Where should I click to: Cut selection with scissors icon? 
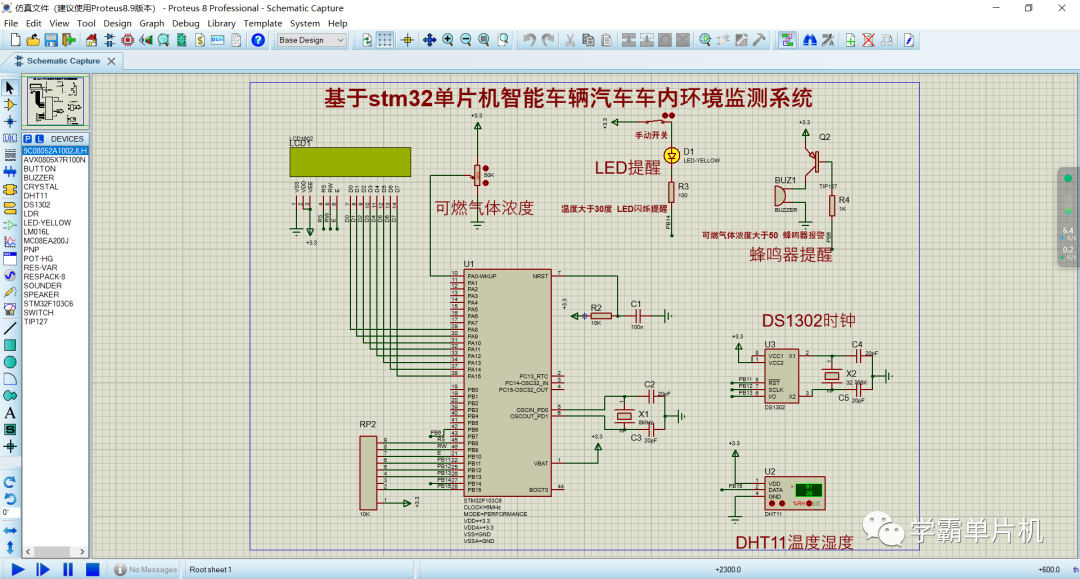tap(570, 41)
